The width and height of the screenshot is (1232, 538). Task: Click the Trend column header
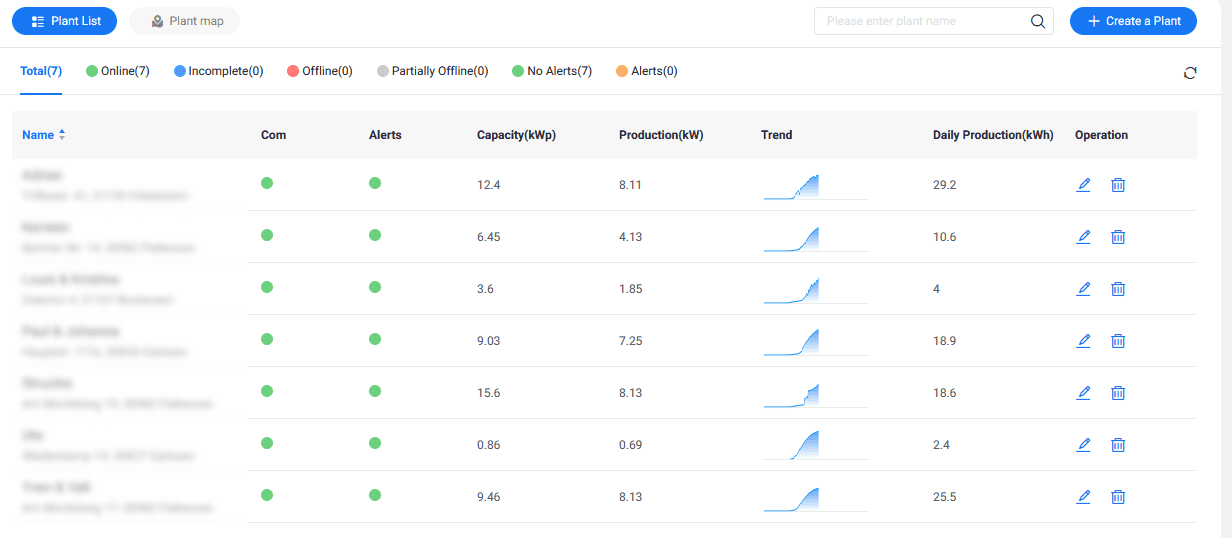point(776,135)
